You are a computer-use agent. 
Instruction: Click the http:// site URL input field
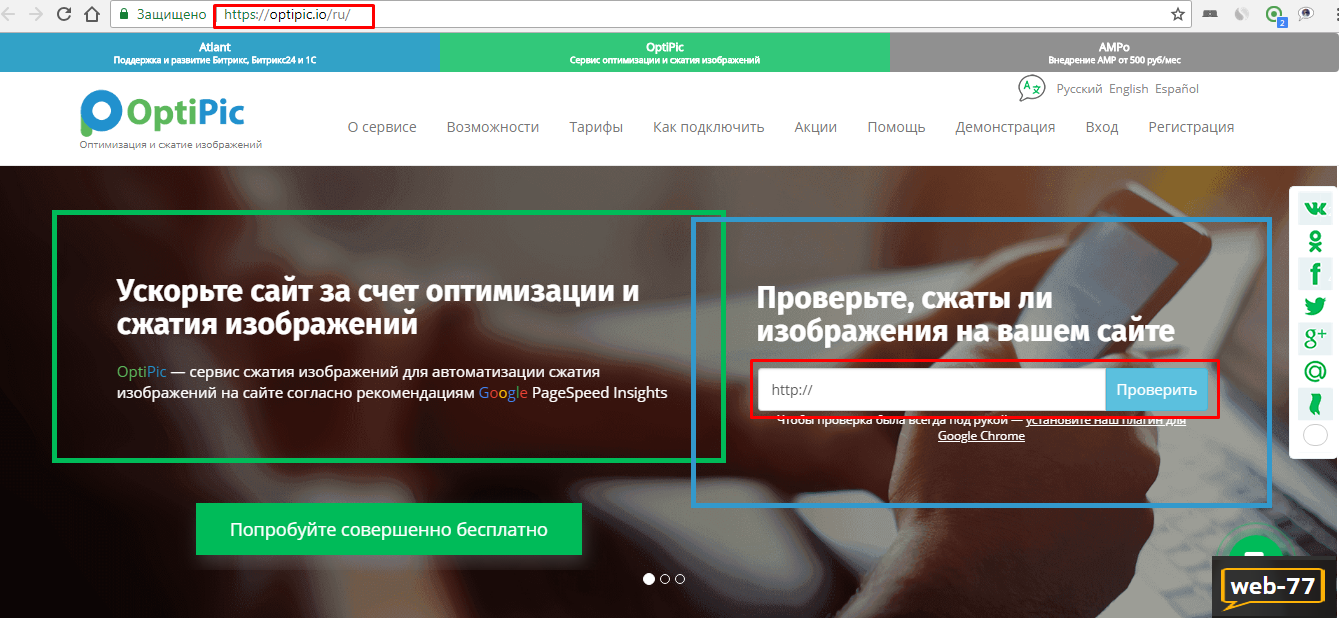(x=932, y=390)
